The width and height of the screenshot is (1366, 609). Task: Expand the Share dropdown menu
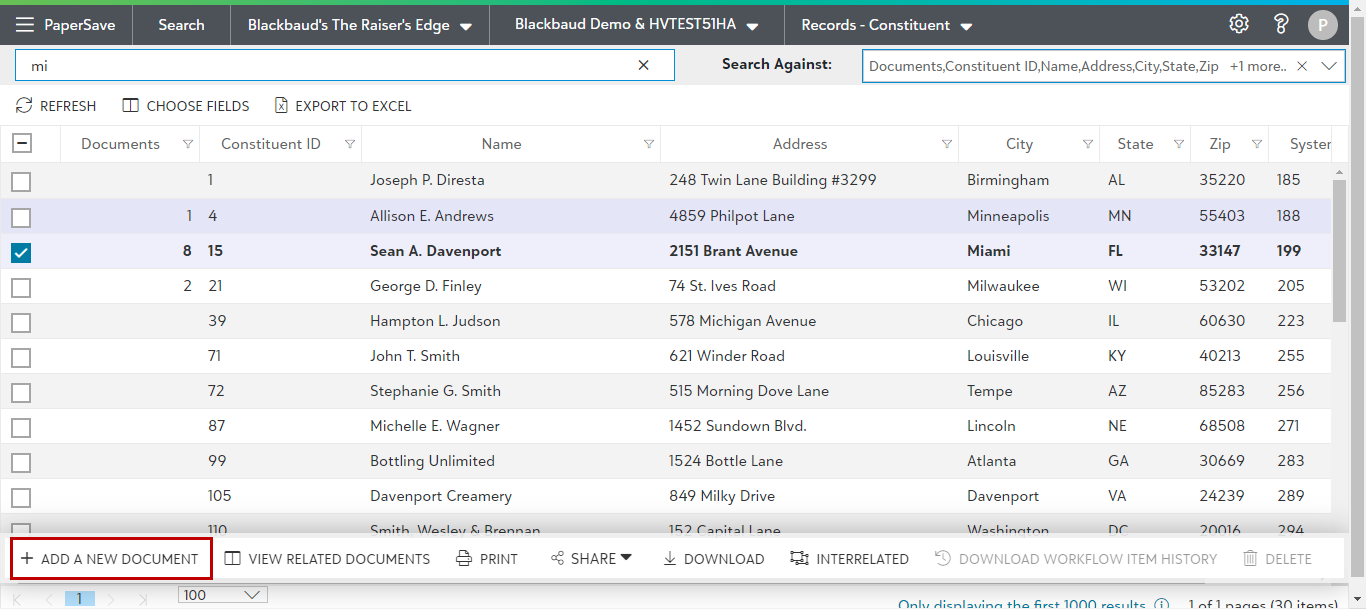pyautogui.click(x=592, y=559)
